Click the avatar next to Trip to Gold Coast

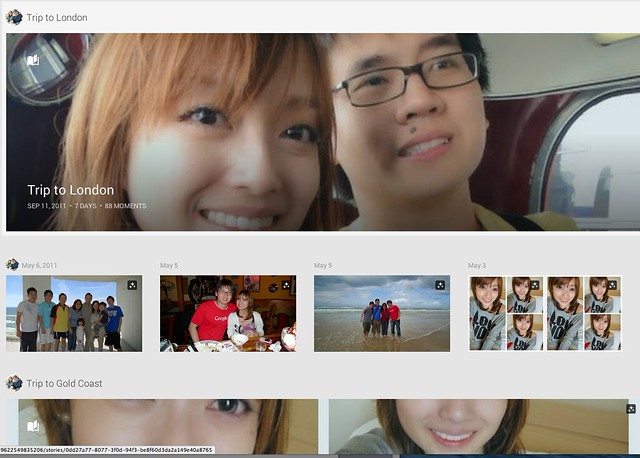[14, 383]
